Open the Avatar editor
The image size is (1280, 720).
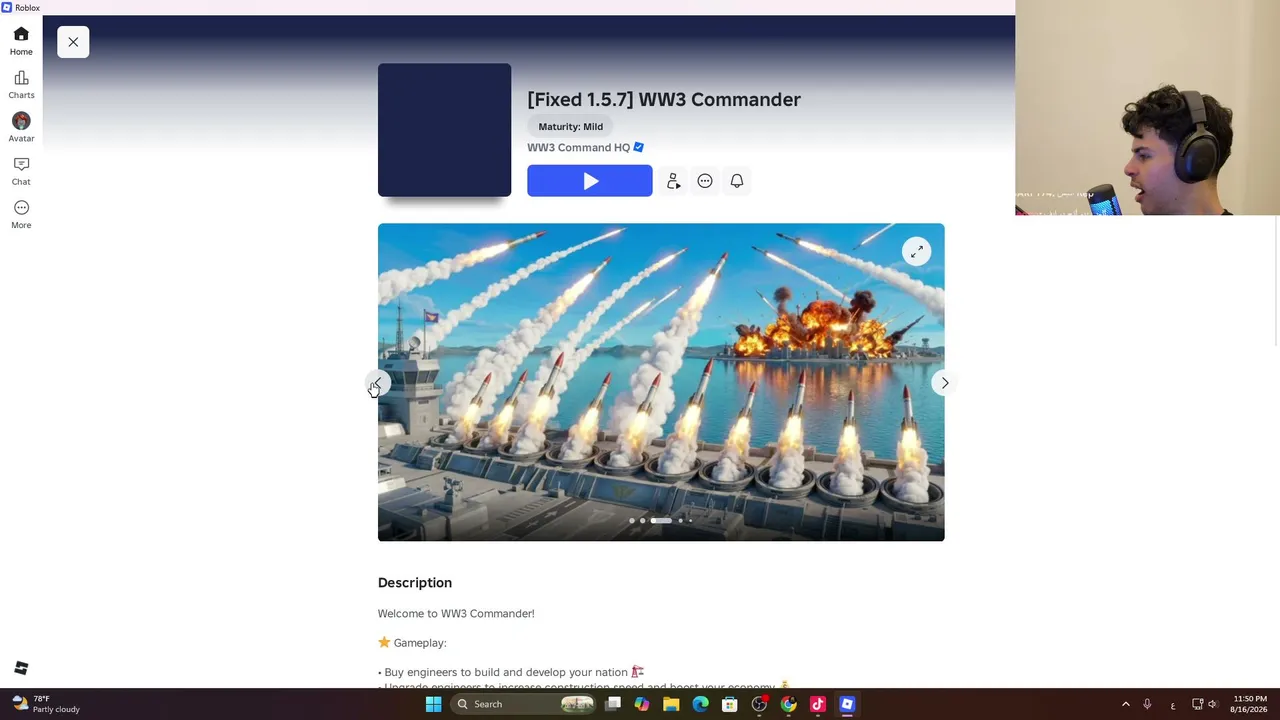(21, 127)
